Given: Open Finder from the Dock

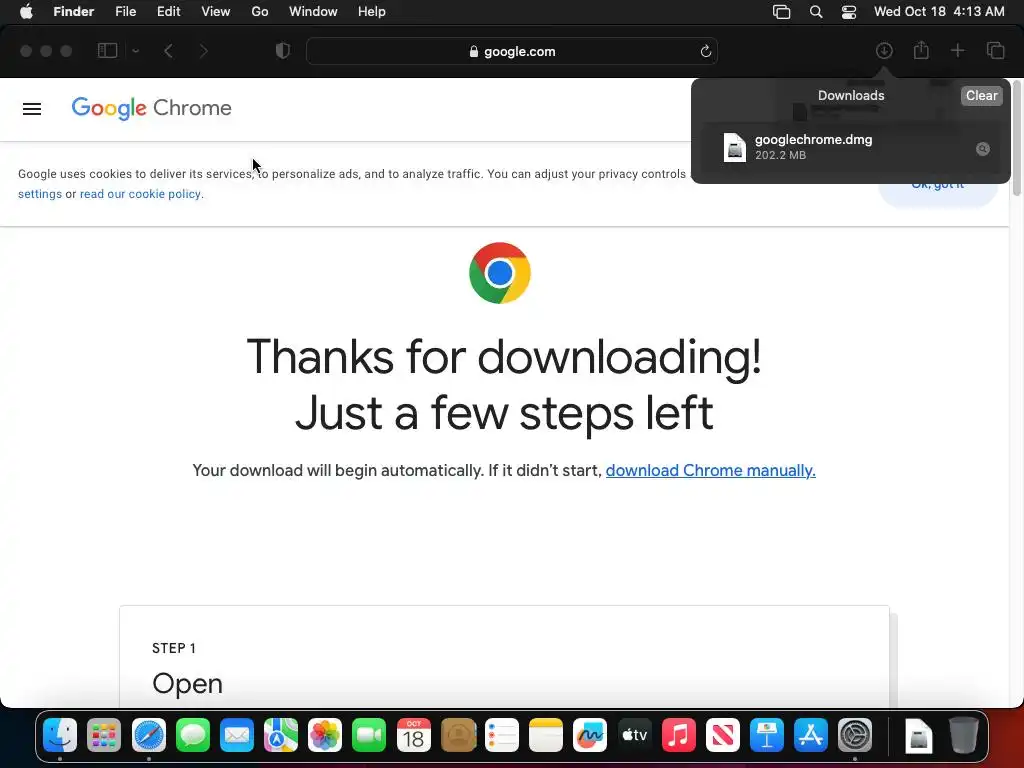Looking at the screenshot, I should pyautogui.click(x=60, y=735).
